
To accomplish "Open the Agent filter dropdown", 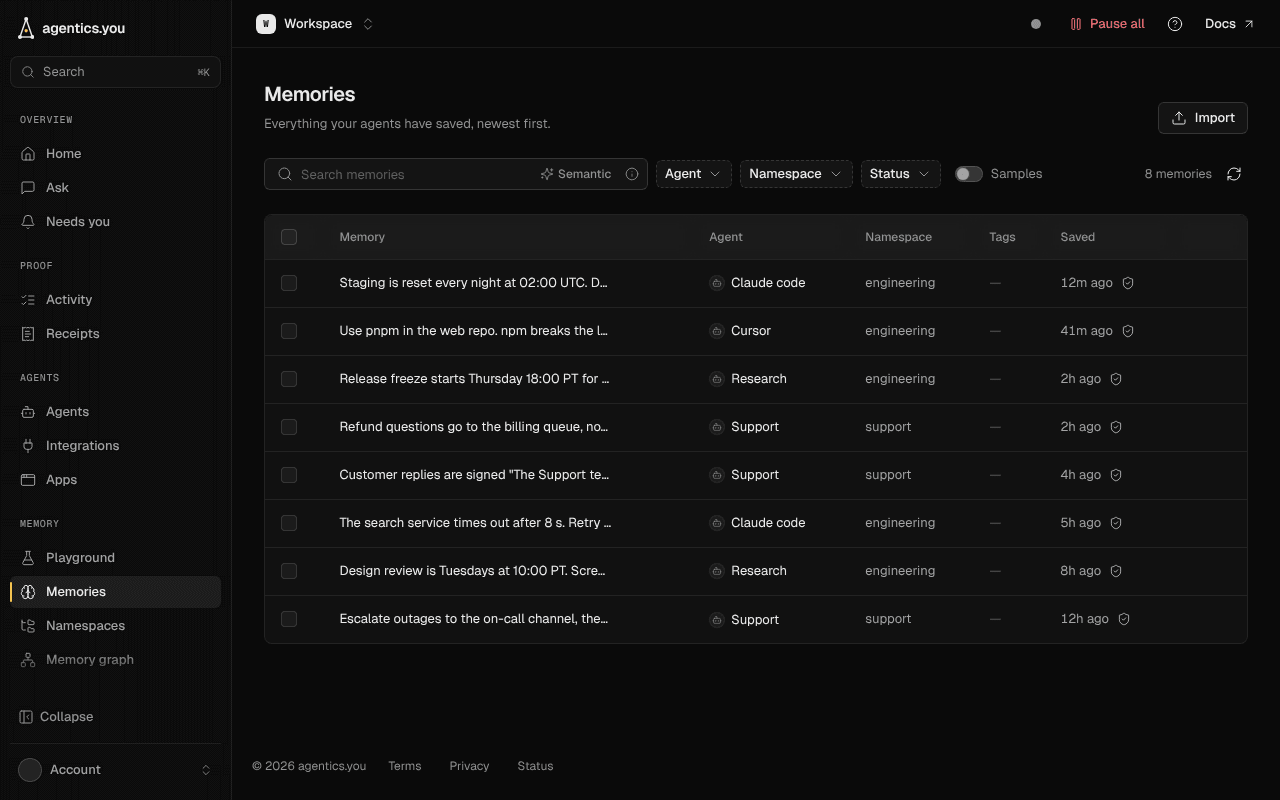I will click(x=693, y=174).
